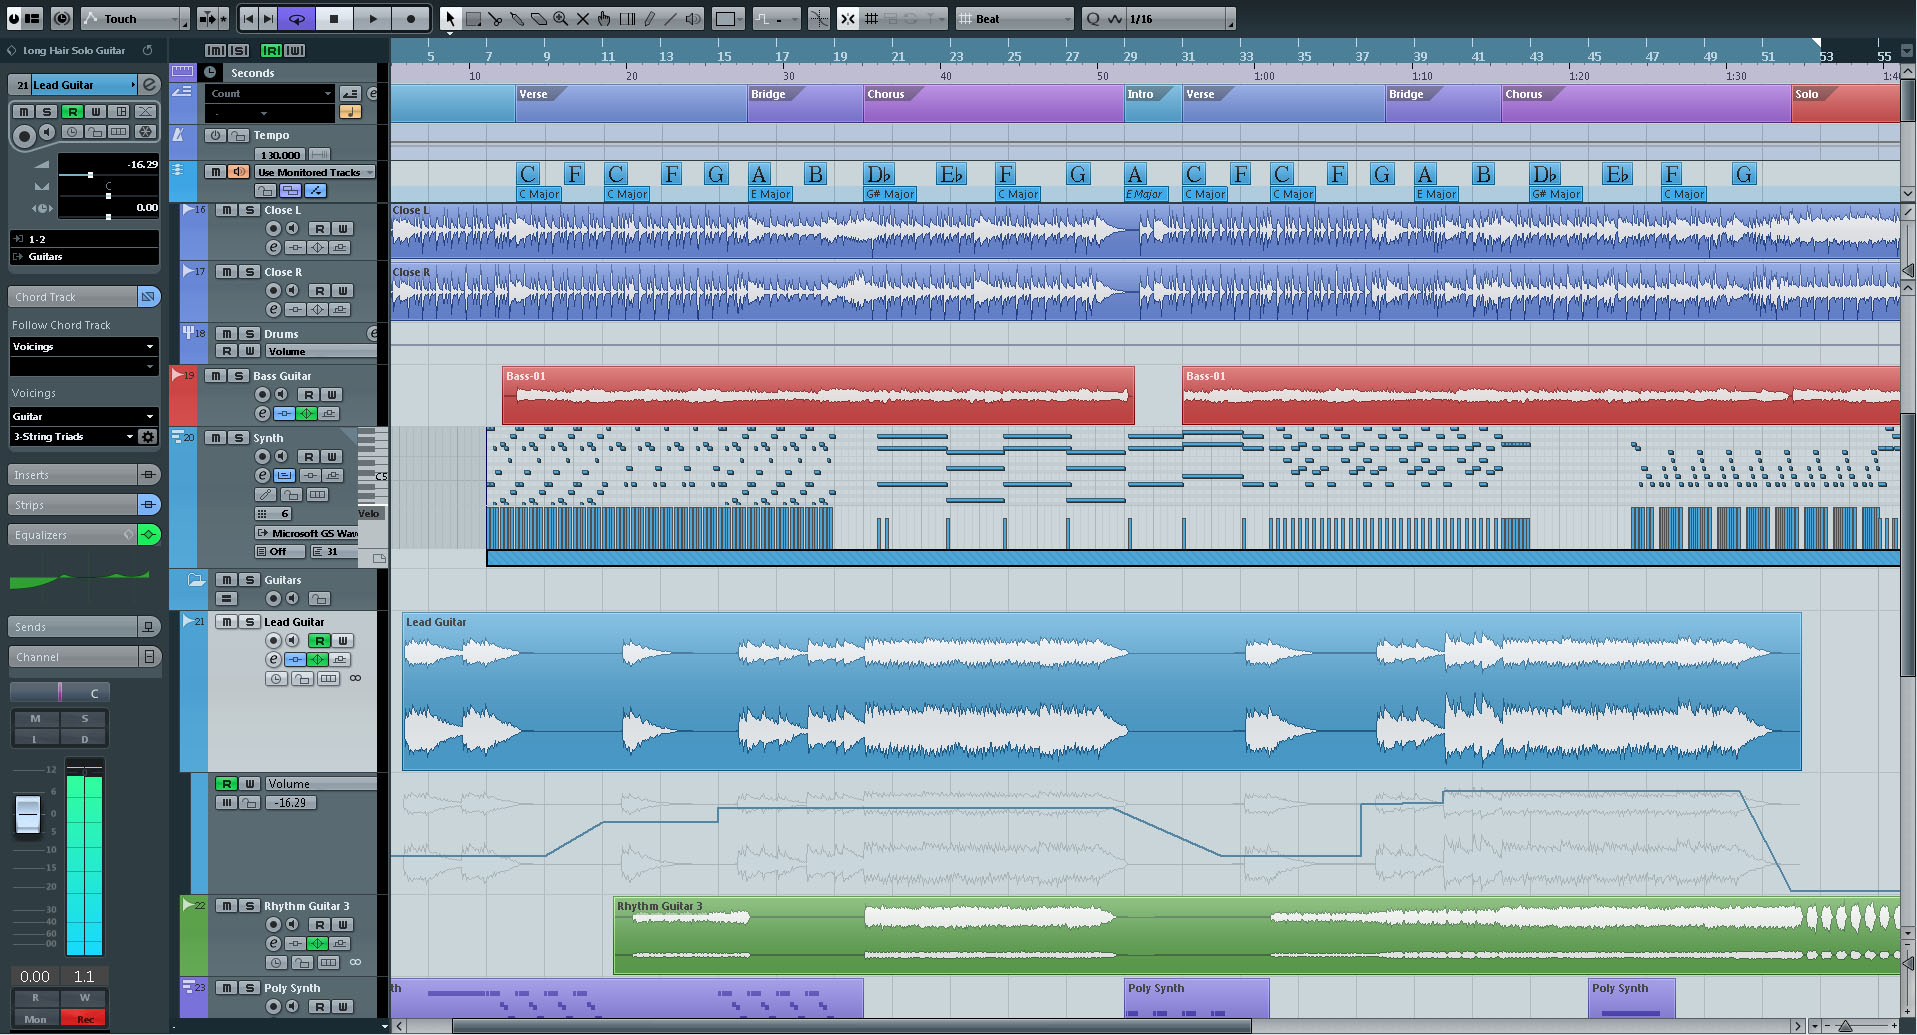Activate the Draw pencil tool
The image size is (1917, 1035).
pos(649,19)
